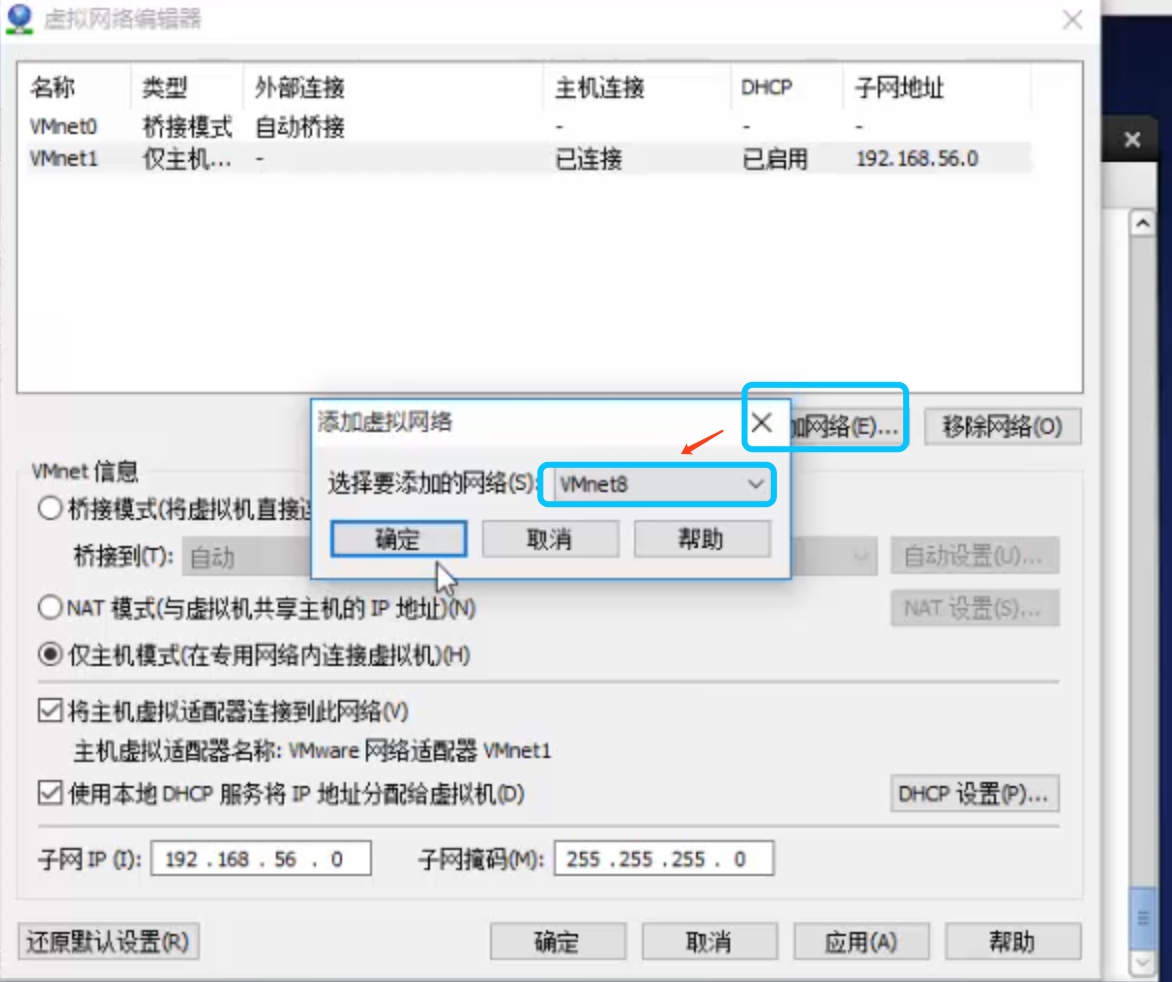
Task: Click the 仅主机... type cell of VMnet1
Action: point(187,159)
